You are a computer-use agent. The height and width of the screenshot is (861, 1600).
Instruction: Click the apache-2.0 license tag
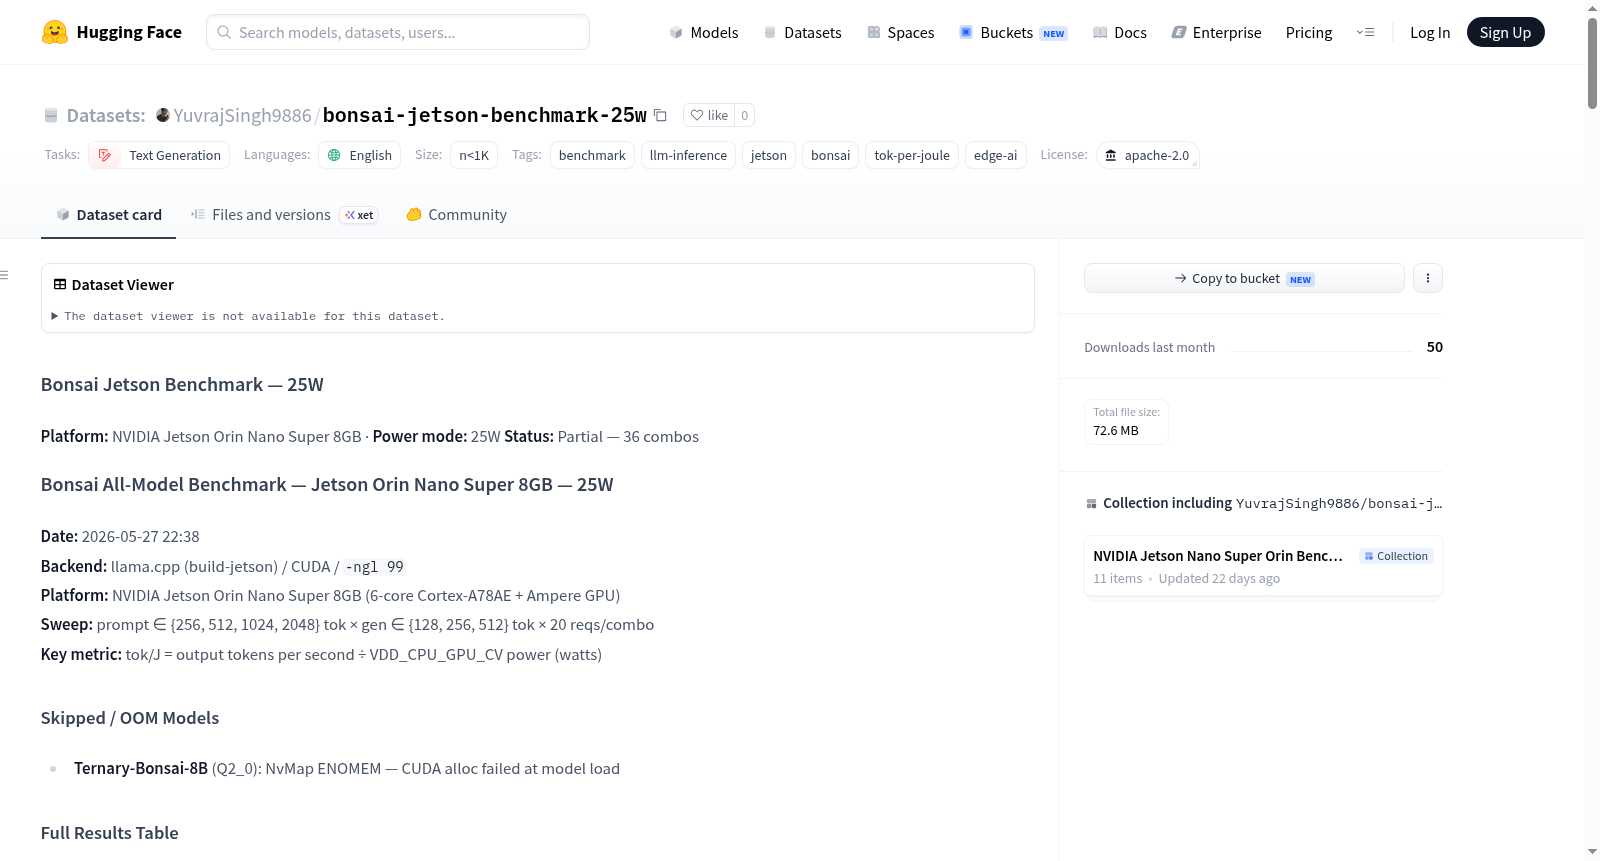(x=1147, y=155)
